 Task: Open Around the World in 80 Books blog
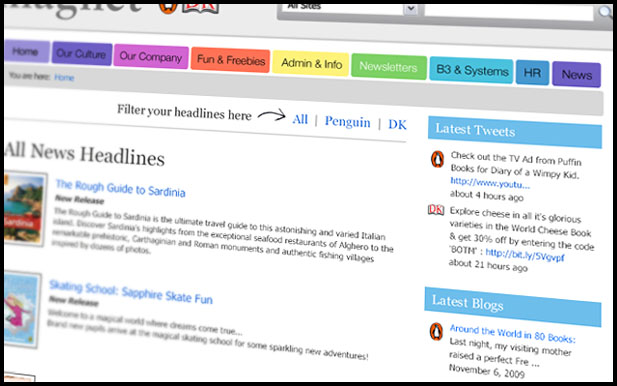point(512,334)
